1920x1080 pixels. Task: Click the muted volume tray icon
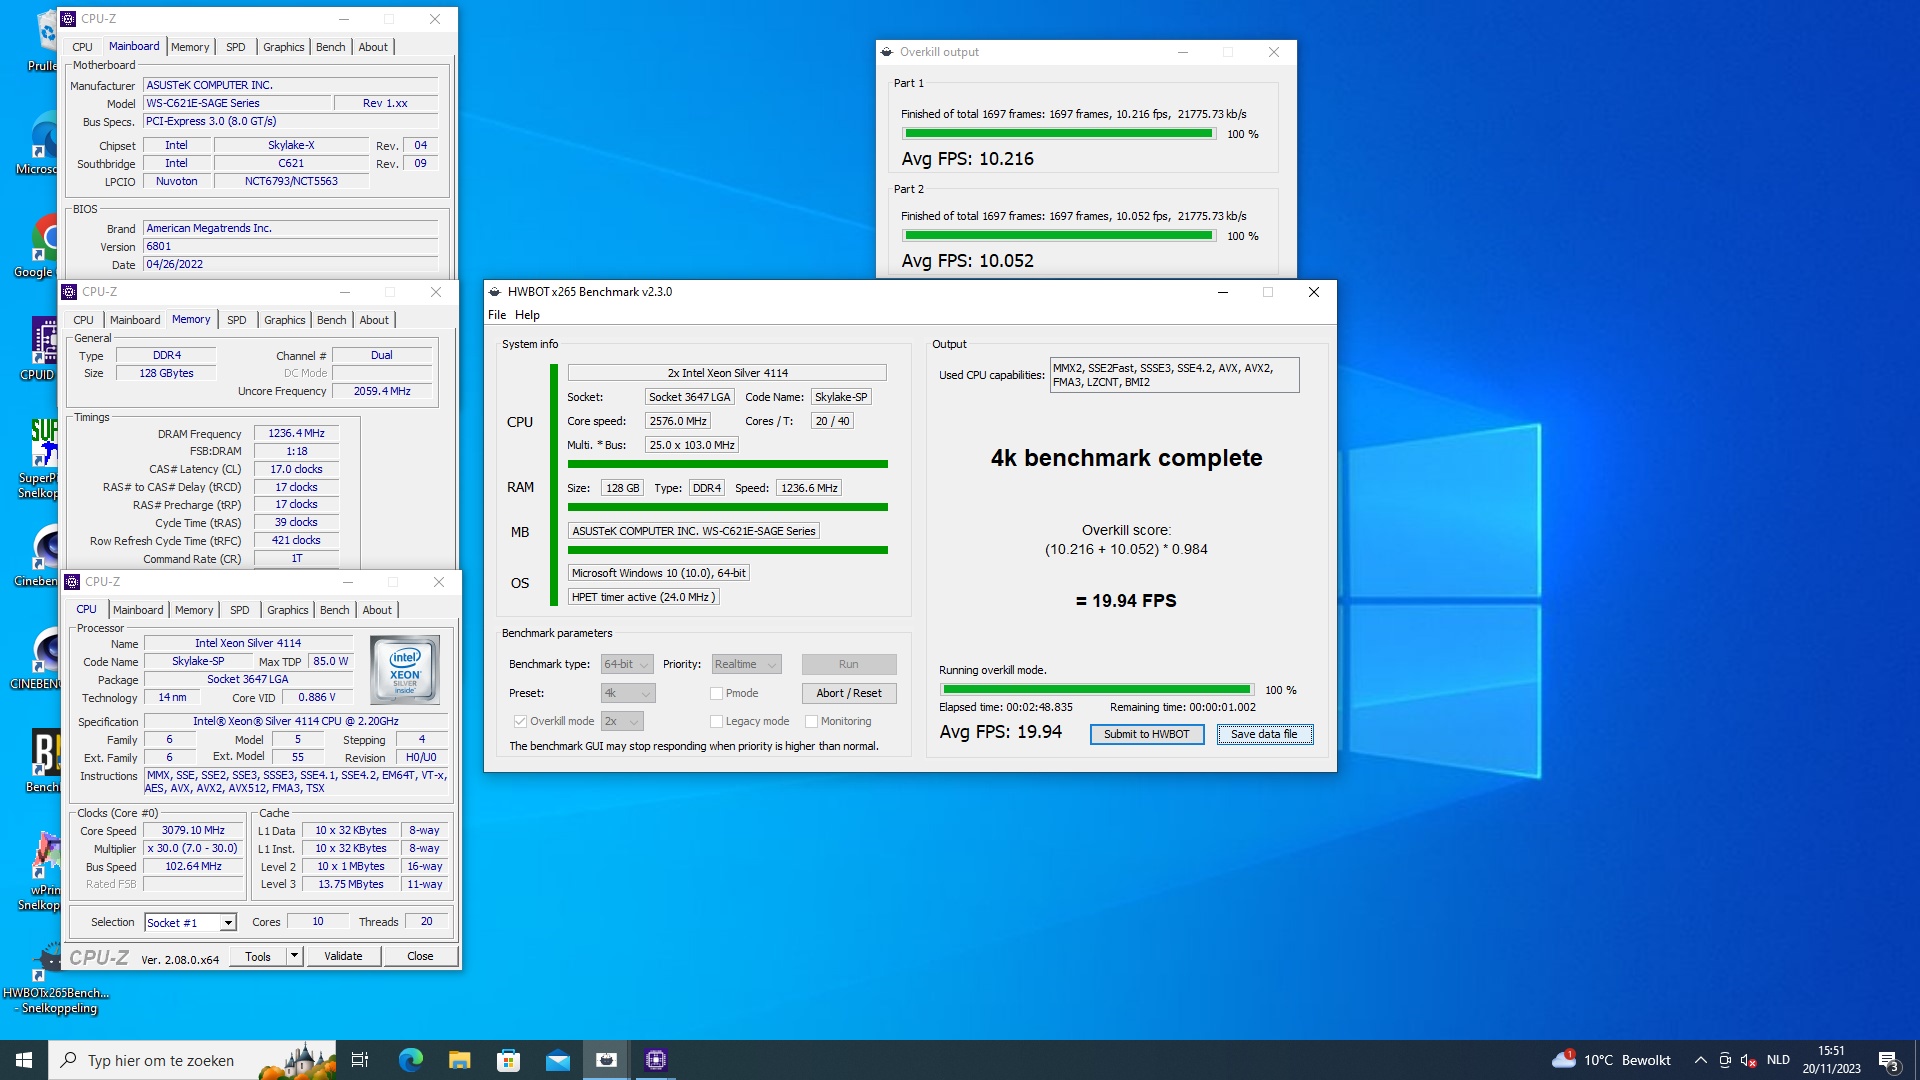pos(1749,1060)
